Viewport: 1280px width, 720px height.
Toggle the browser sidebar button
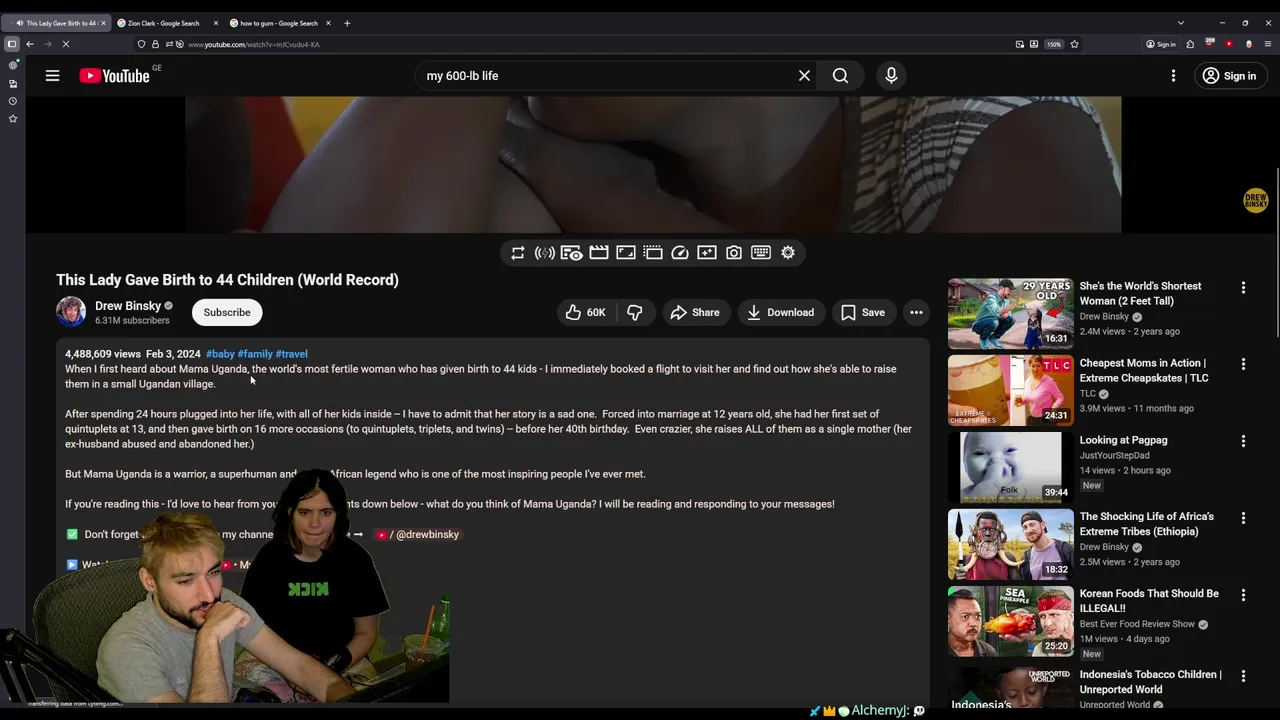(12, 44)
